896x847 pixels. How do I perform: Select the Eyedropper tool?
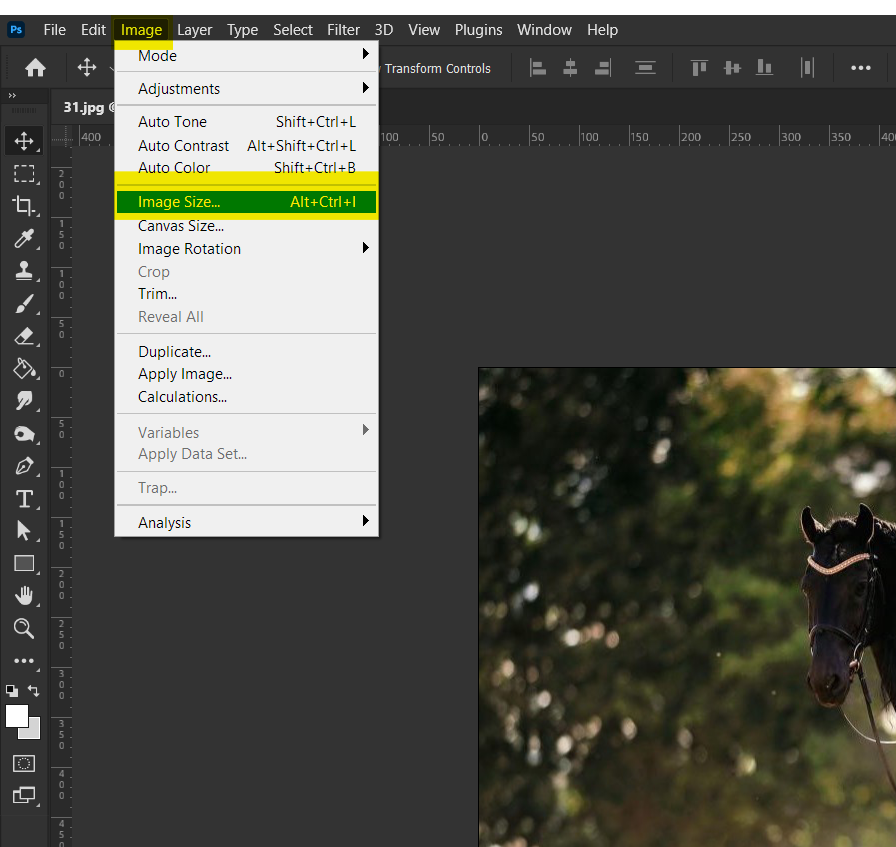24,238
